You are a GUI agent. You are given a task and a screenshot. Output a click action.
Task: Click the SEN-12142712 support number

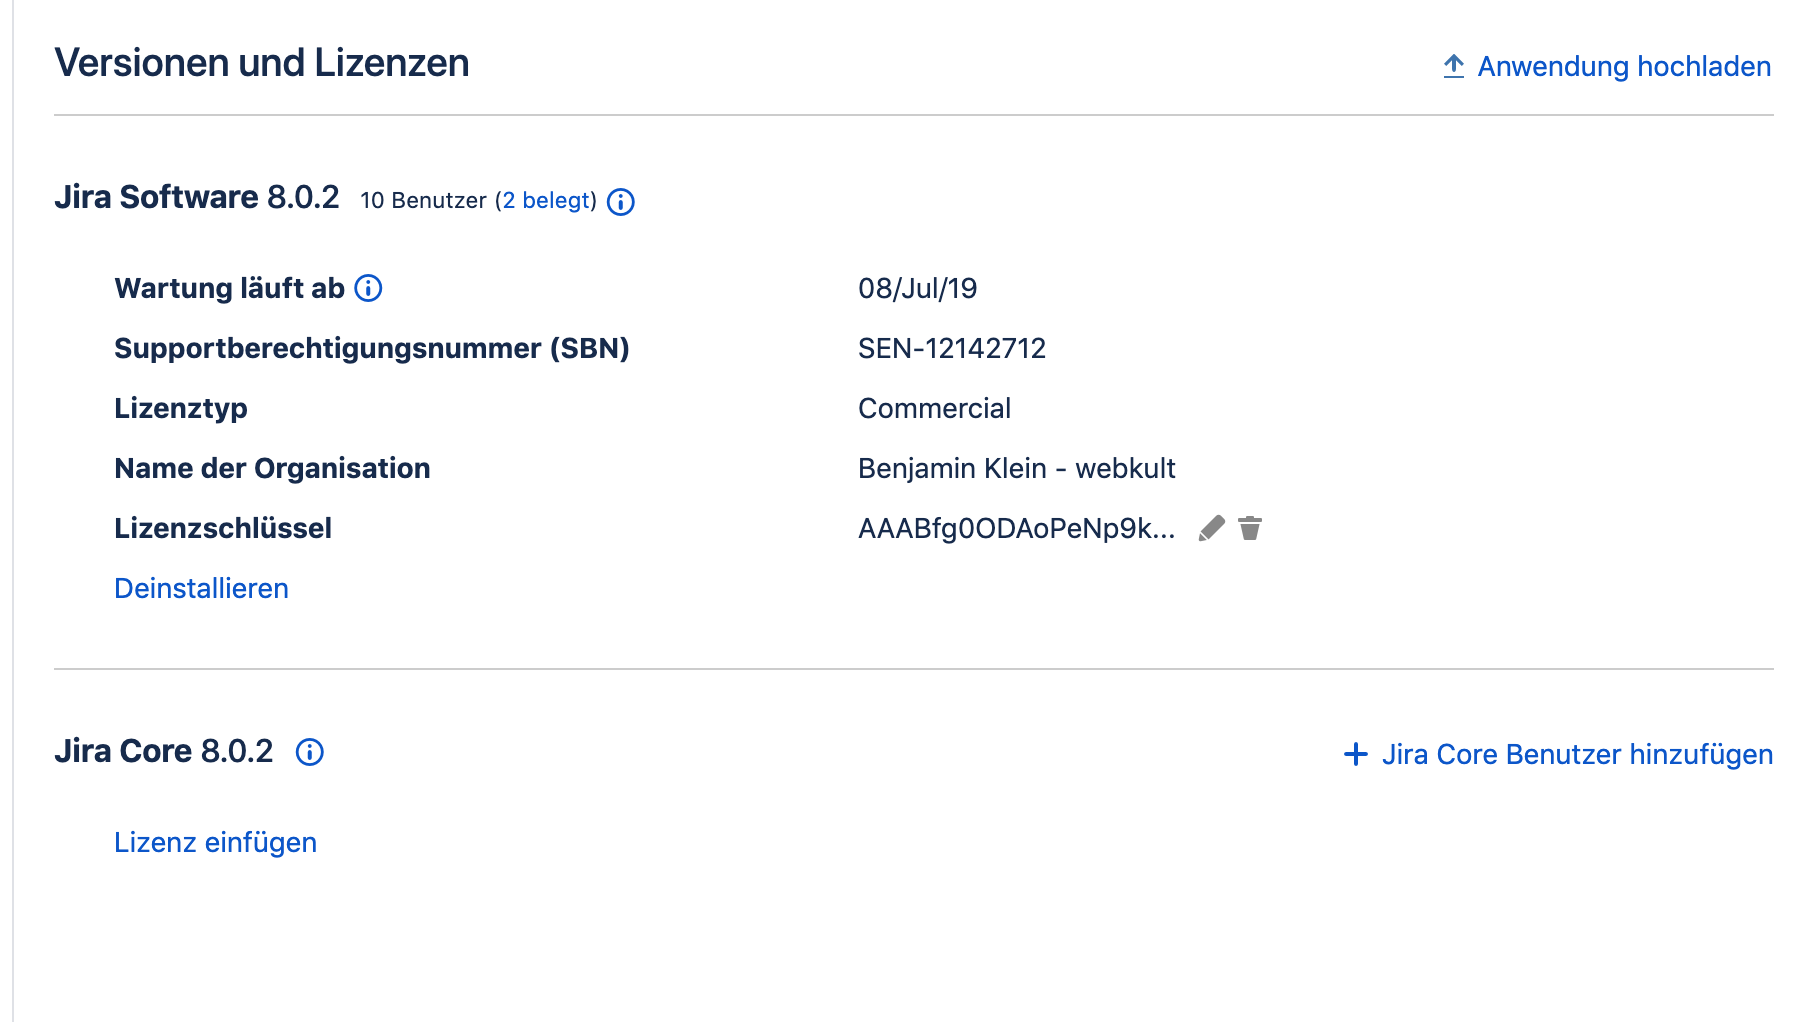pos(951,348)
